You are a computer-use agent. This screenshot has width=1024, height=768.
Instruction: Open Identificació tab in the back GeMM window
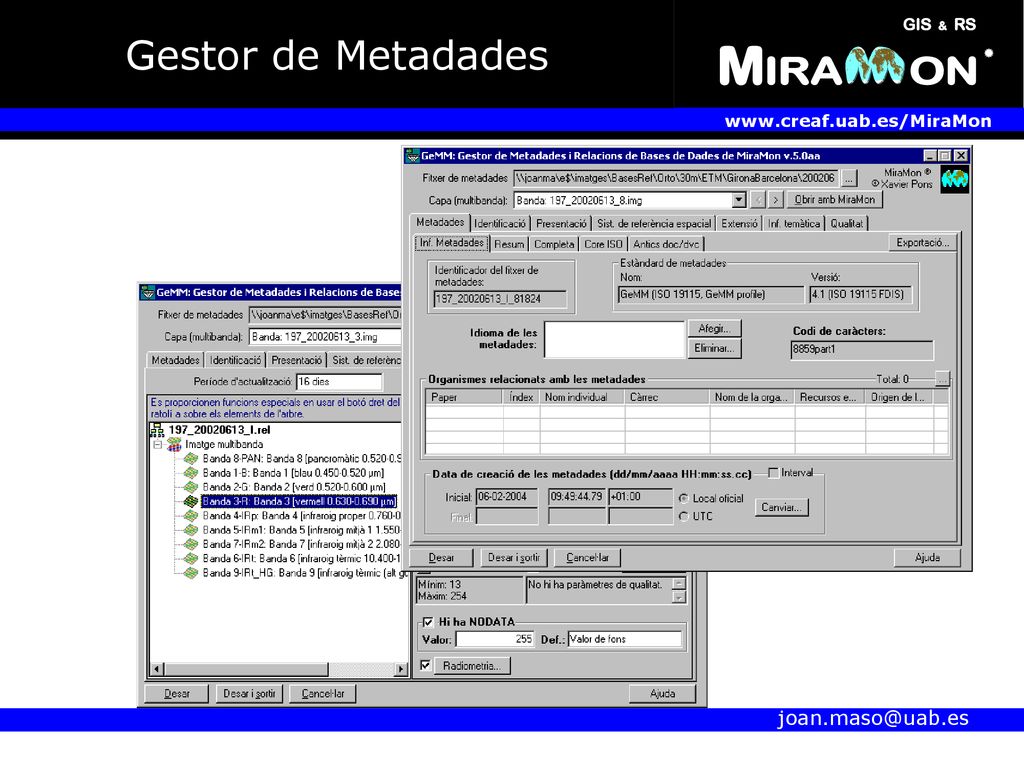[x=235, y=360]
